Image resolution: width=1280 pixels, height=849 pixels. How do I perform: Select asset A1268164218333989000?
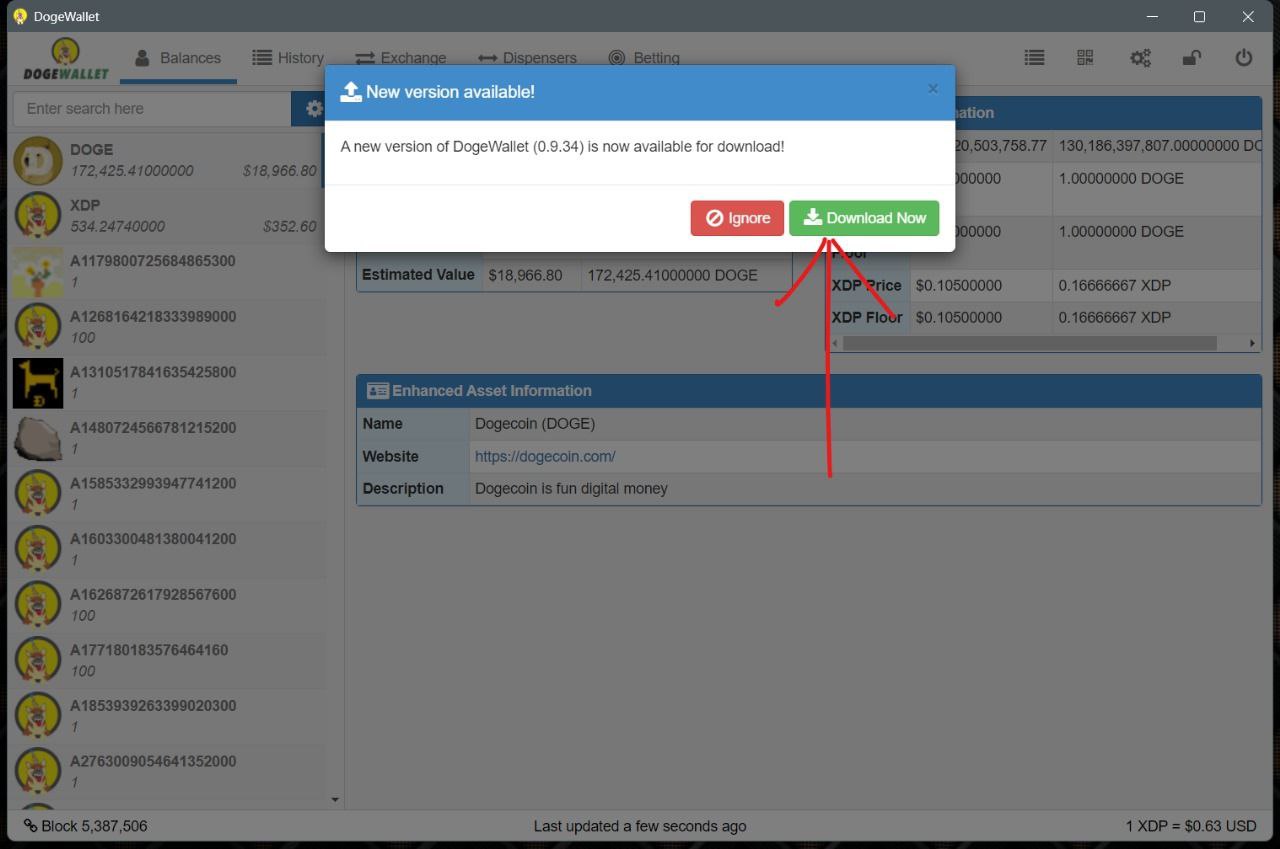pyautogui.click(x=169, y=327)
